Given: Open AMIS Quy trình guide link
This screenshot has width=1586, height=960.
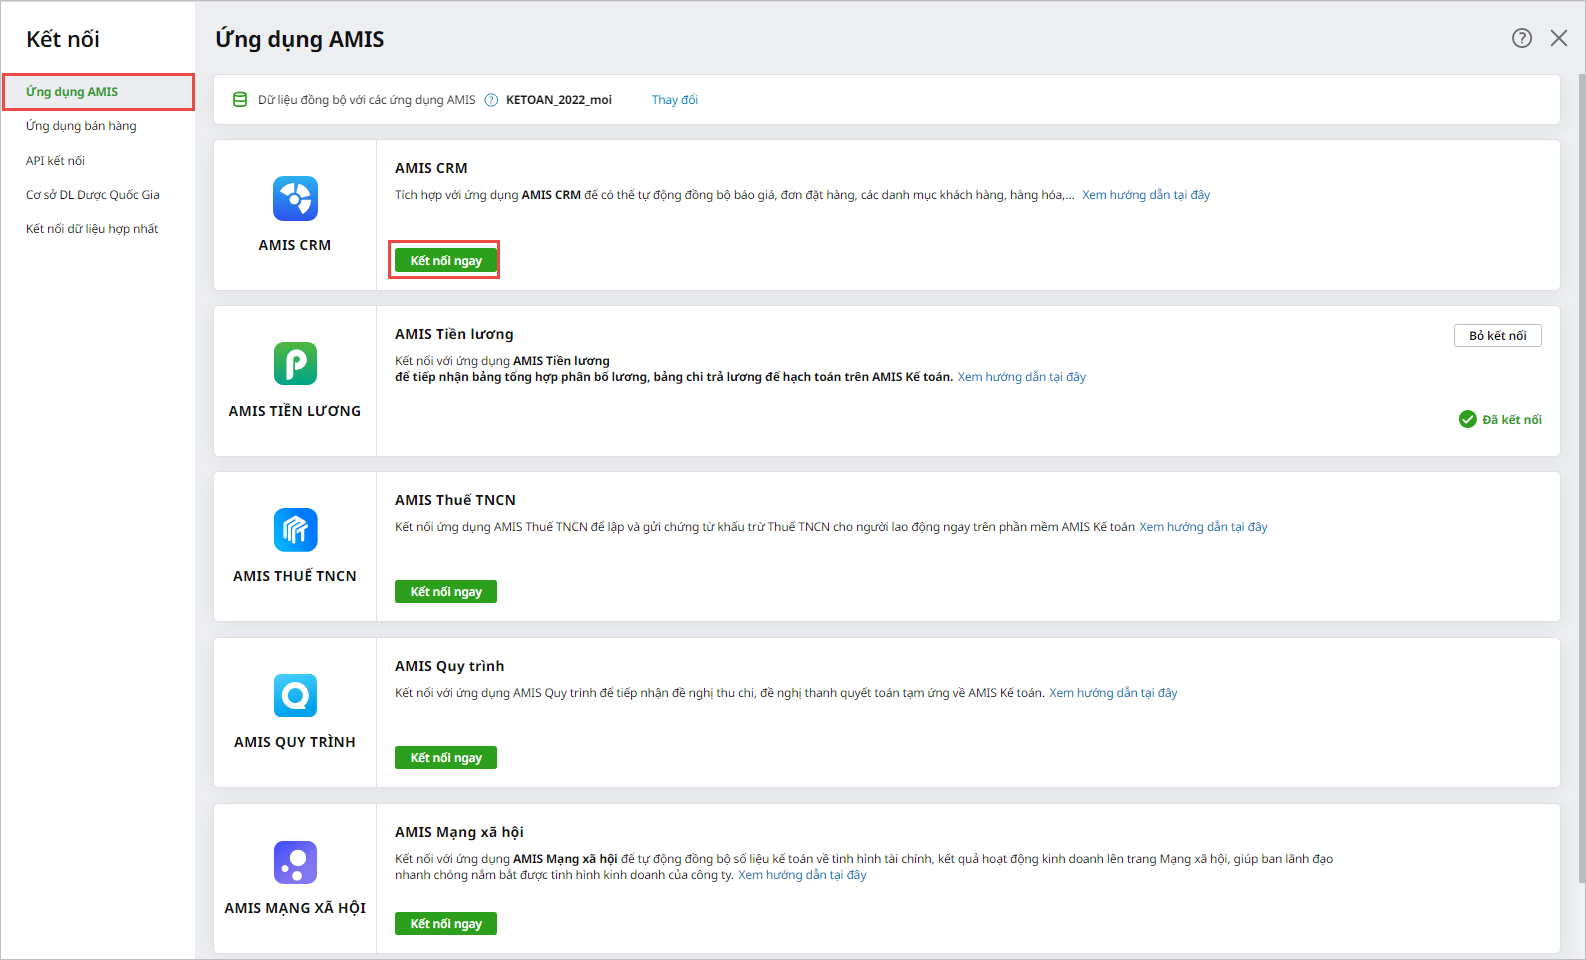Looking at the screenshot, I should click(1113, 693).
